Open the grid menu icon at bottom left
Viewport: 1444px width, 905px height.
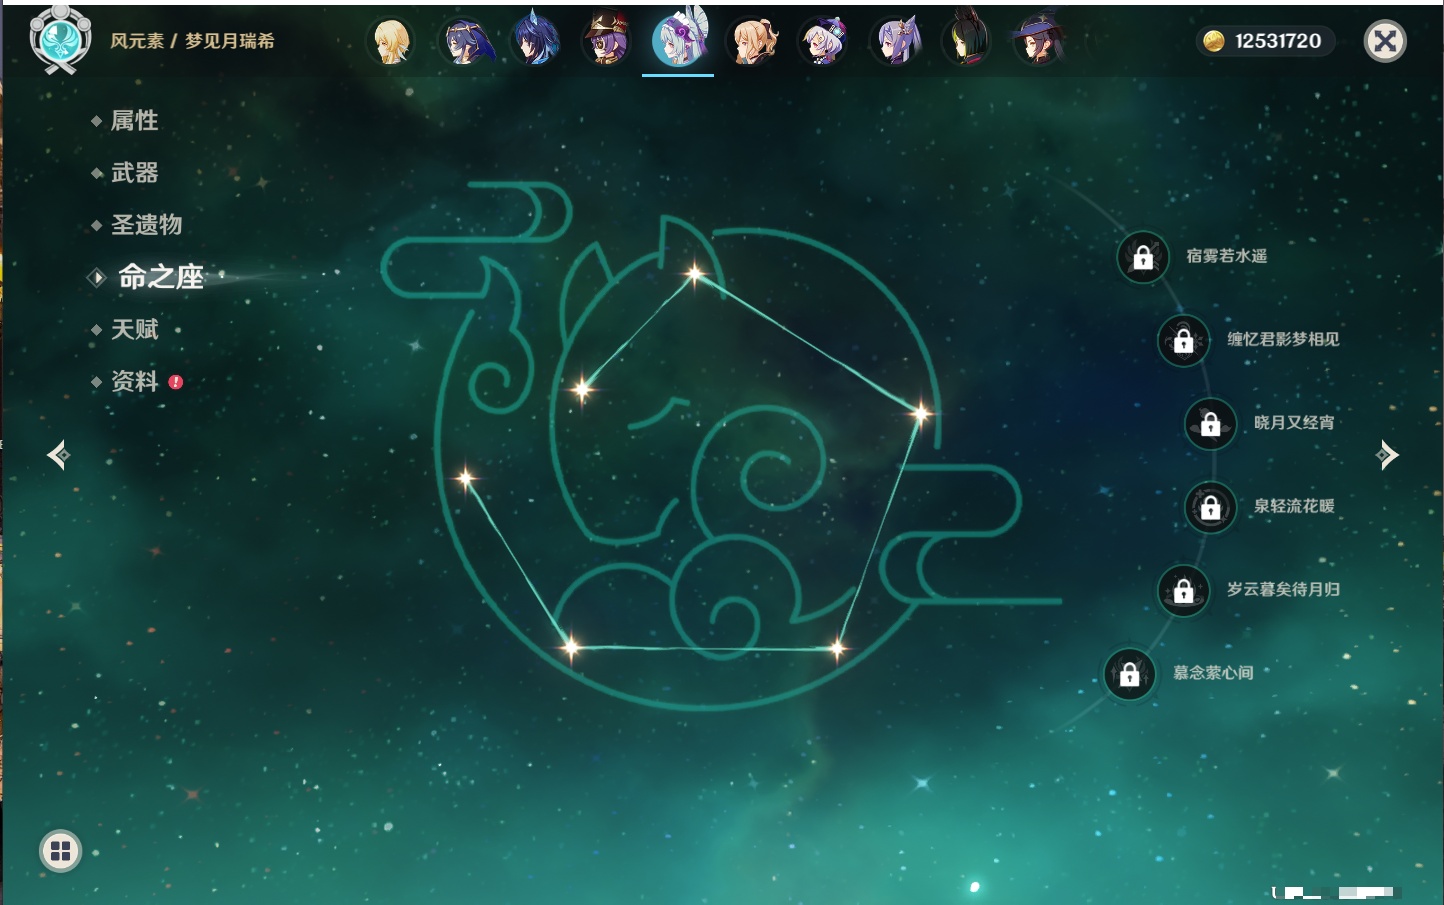[60, 851]
